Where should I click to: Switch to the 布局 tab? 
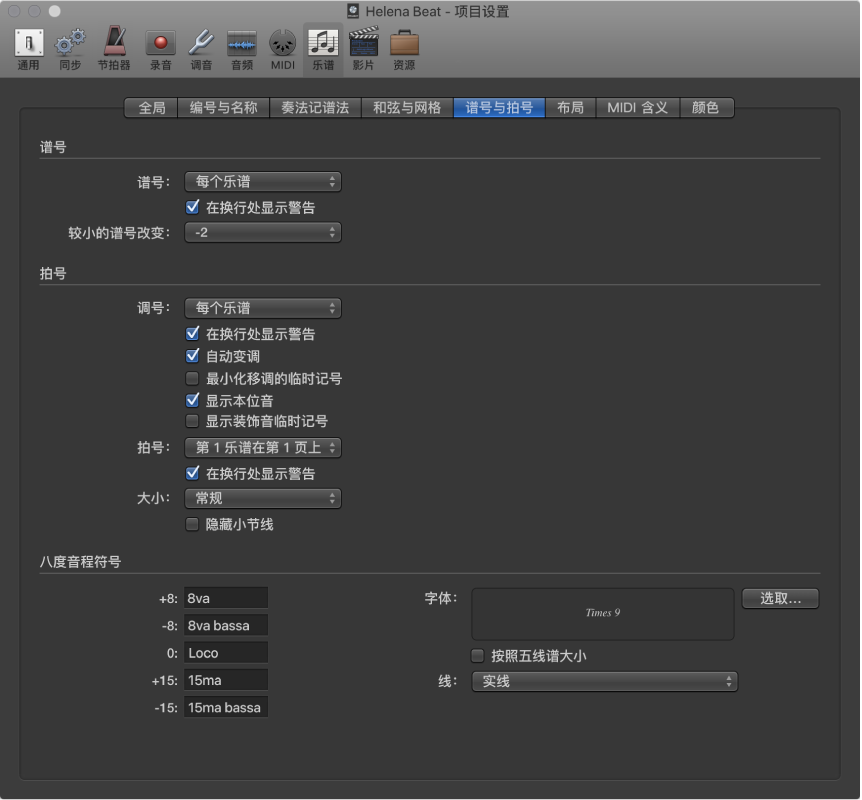[570, 108]
